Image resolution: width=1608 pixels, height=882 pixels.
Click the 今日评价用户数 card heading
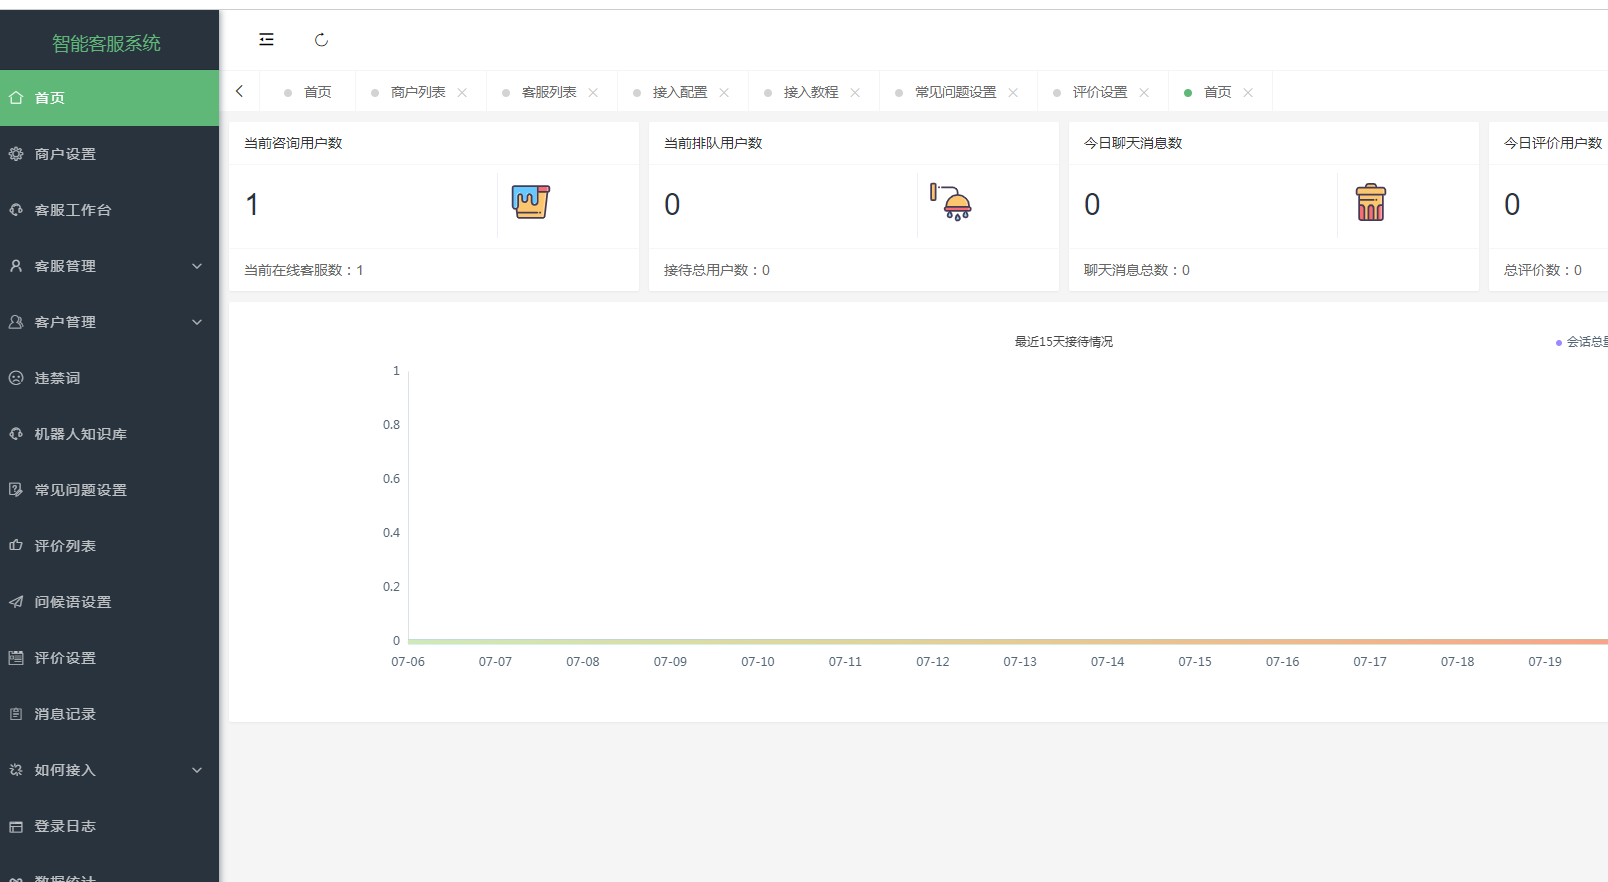(1553, 143)
